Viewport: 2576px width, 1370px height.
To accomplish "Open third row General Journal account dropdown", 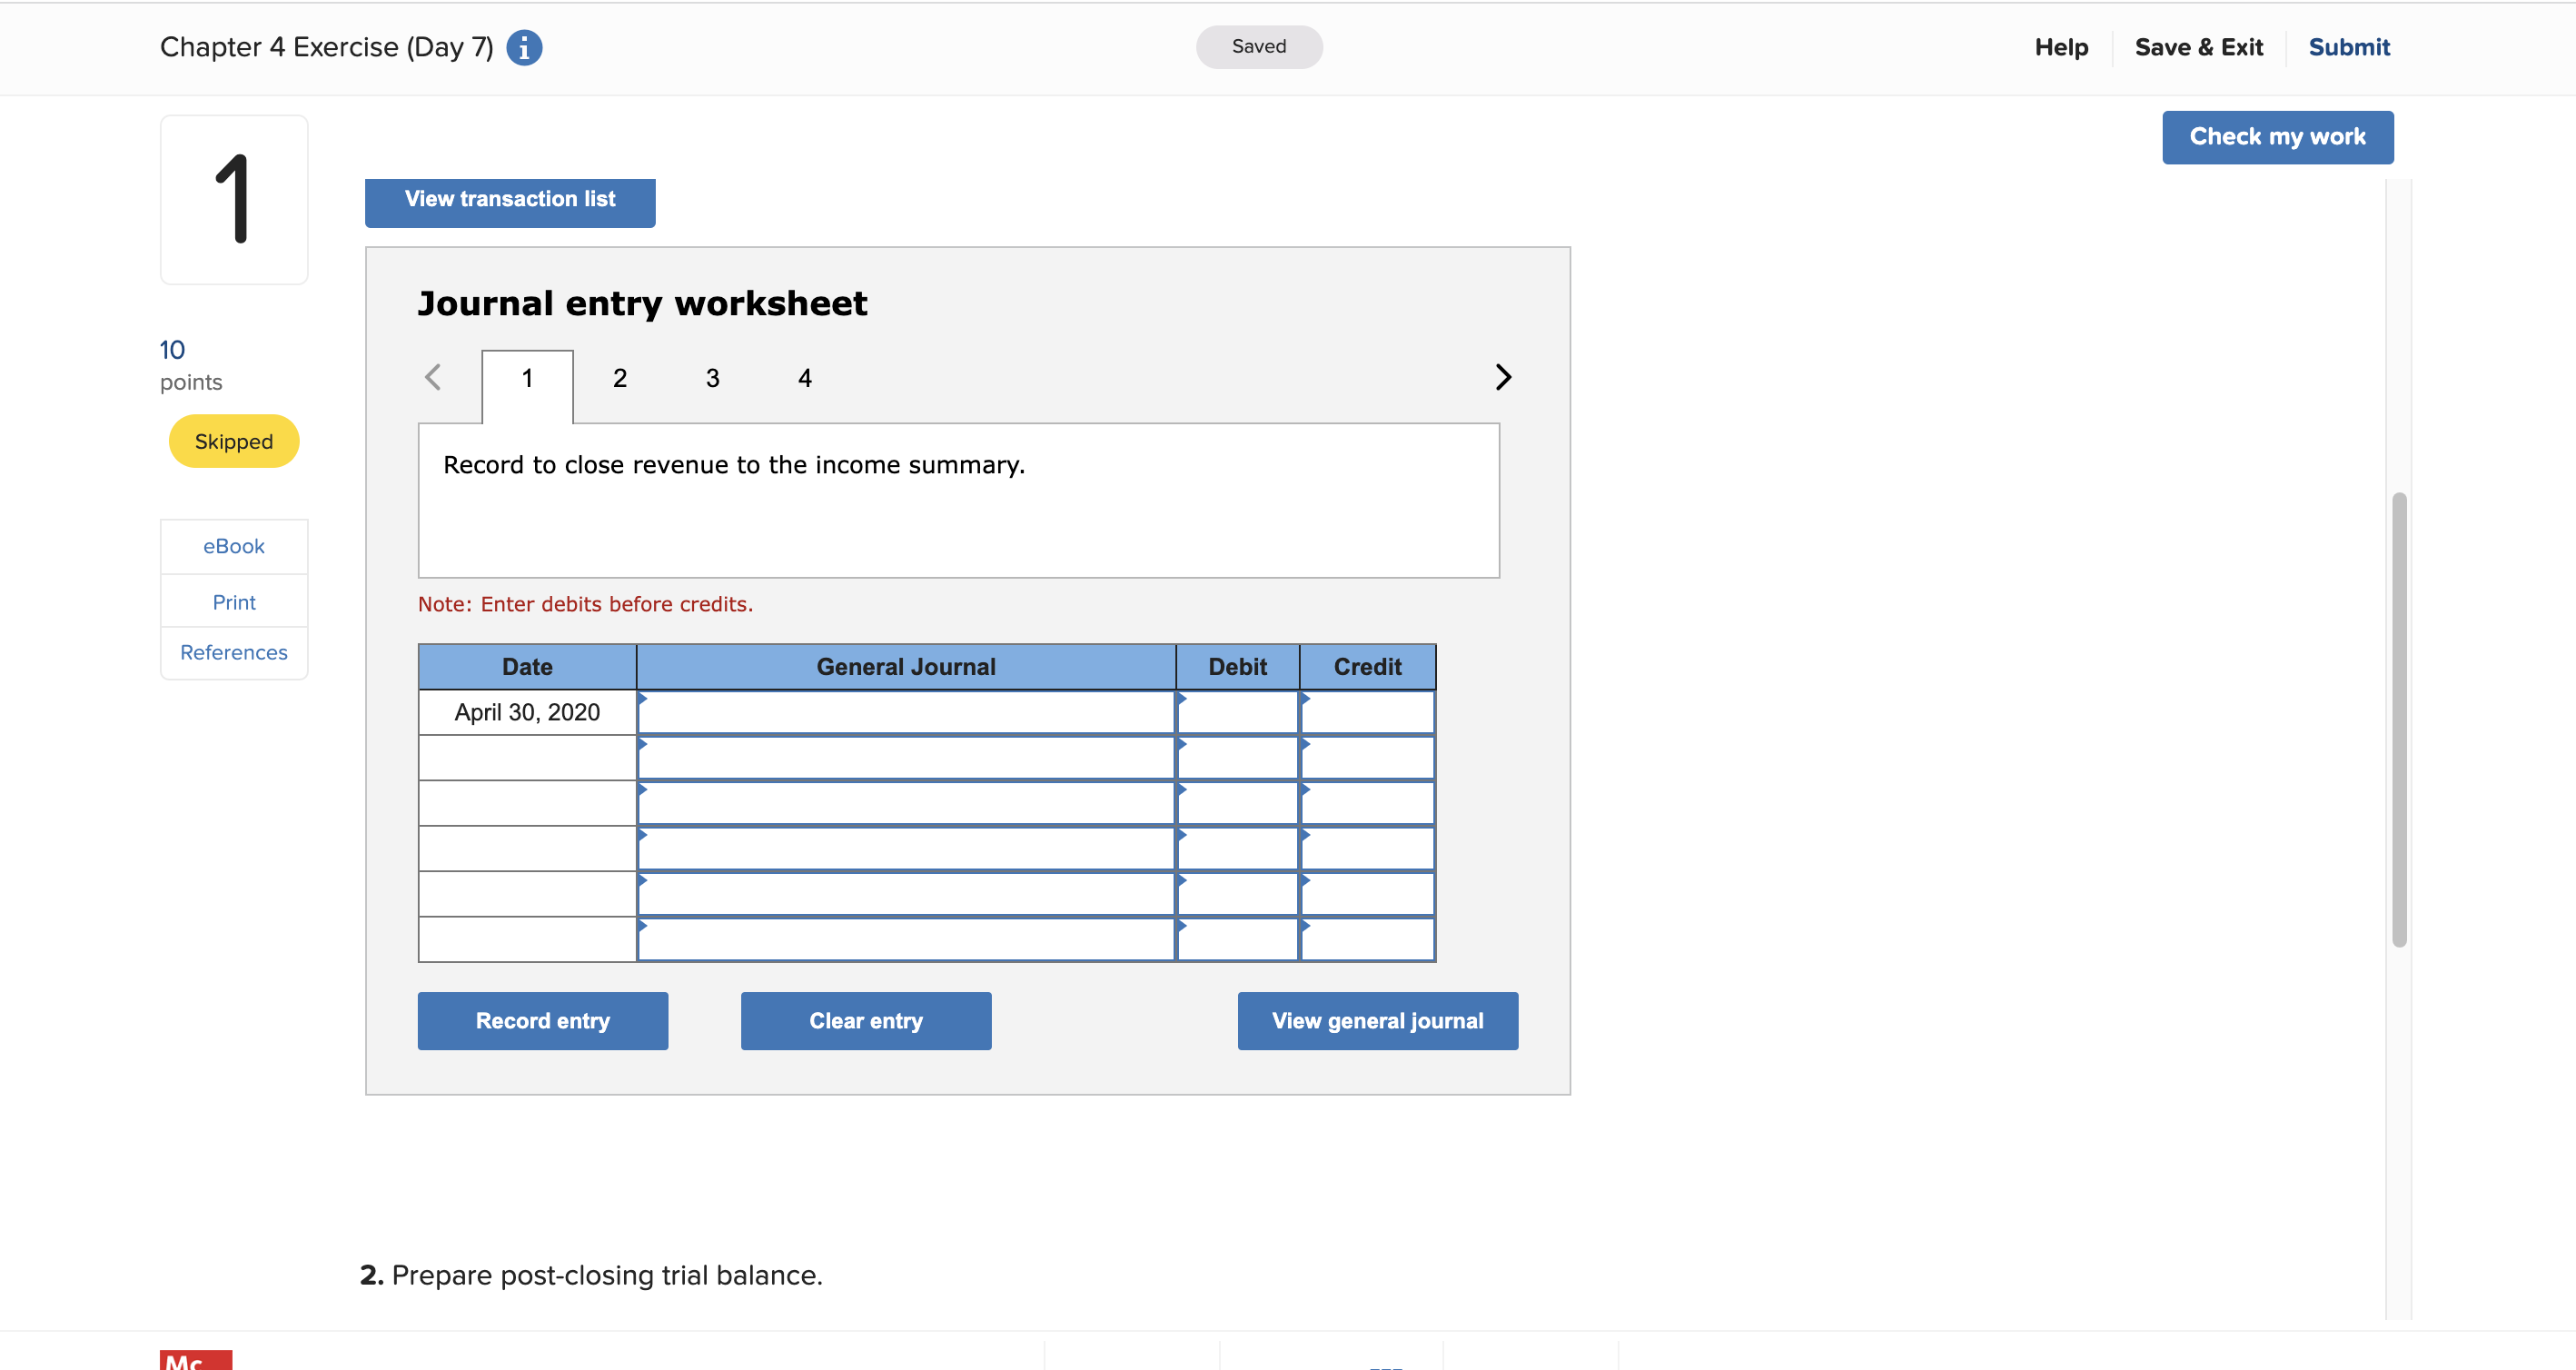I will pyautogui.click(x=905, y=803).
